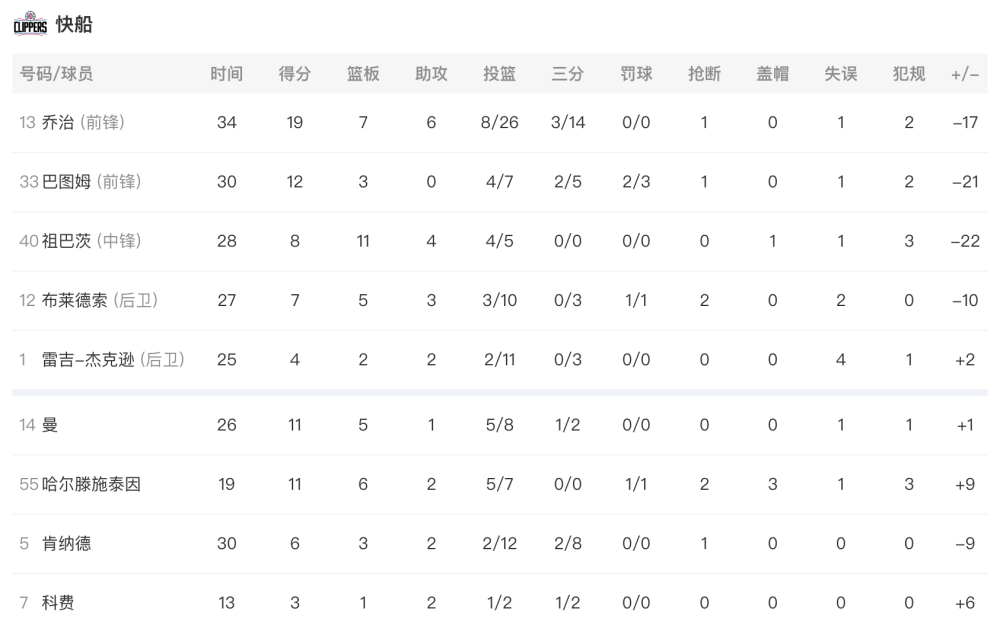Select bench player 曼
Viewport: 1000px width, 631px height.
pos(50,425)
